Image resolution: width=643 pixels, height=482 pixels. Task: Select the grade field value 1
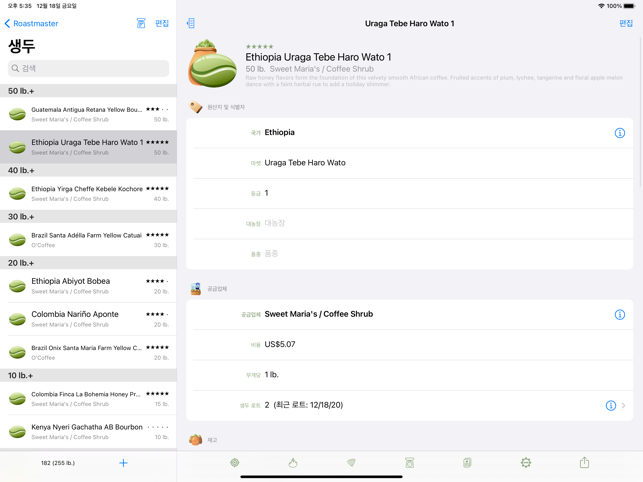point(409,193)
